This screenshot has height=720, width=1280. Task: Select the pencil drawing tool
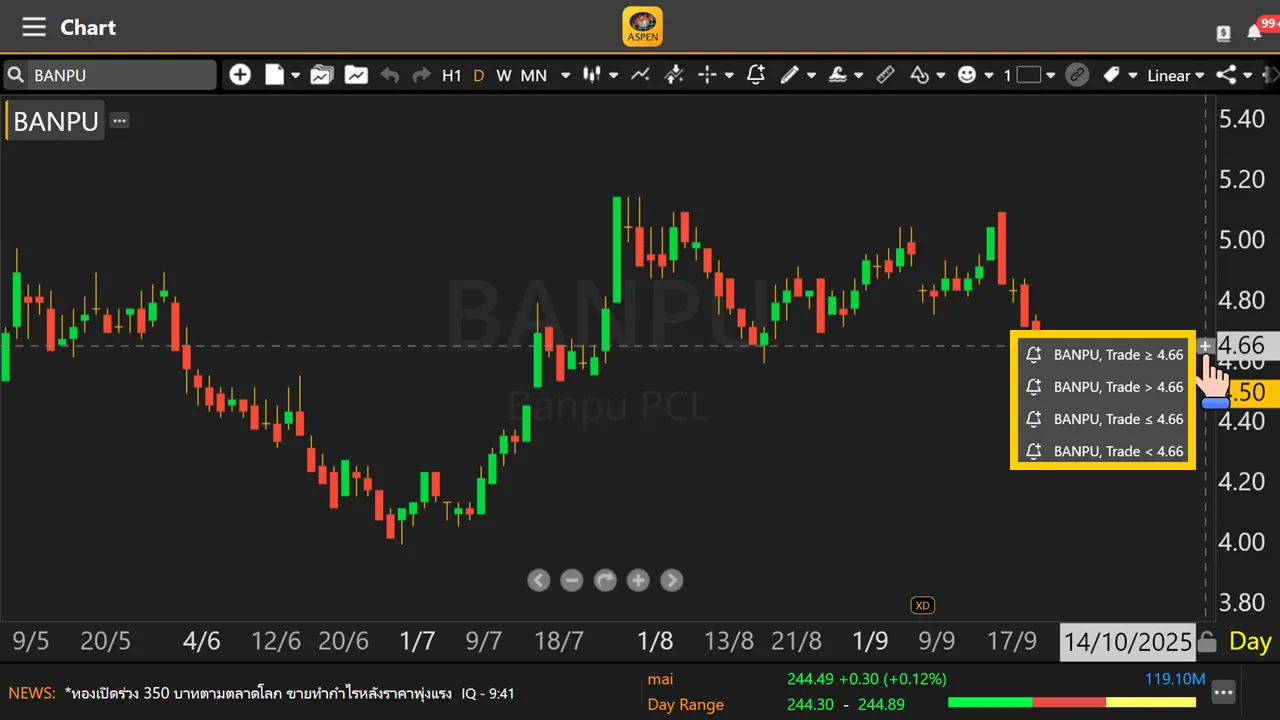(790, 75)
